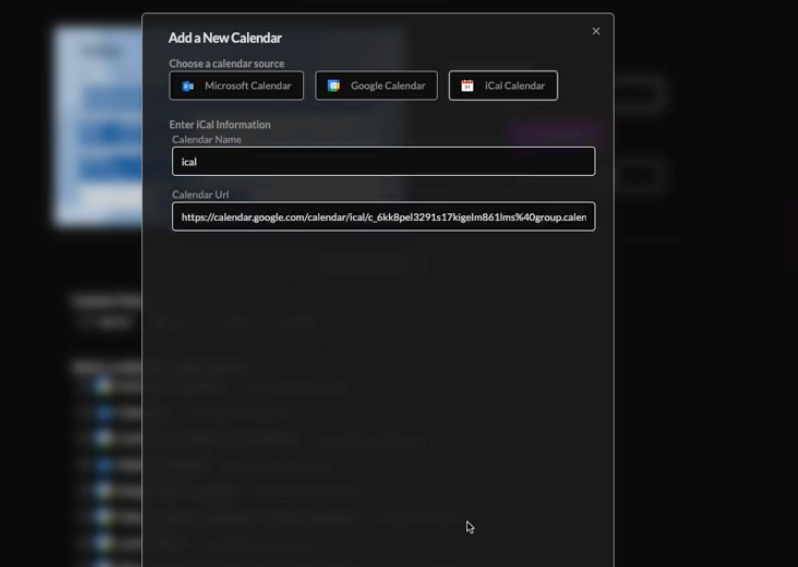The width and height of the screenshot is (798, 567).
Task: Close the Add a New Calendar dialog
Action: click(x=596, y=31)
